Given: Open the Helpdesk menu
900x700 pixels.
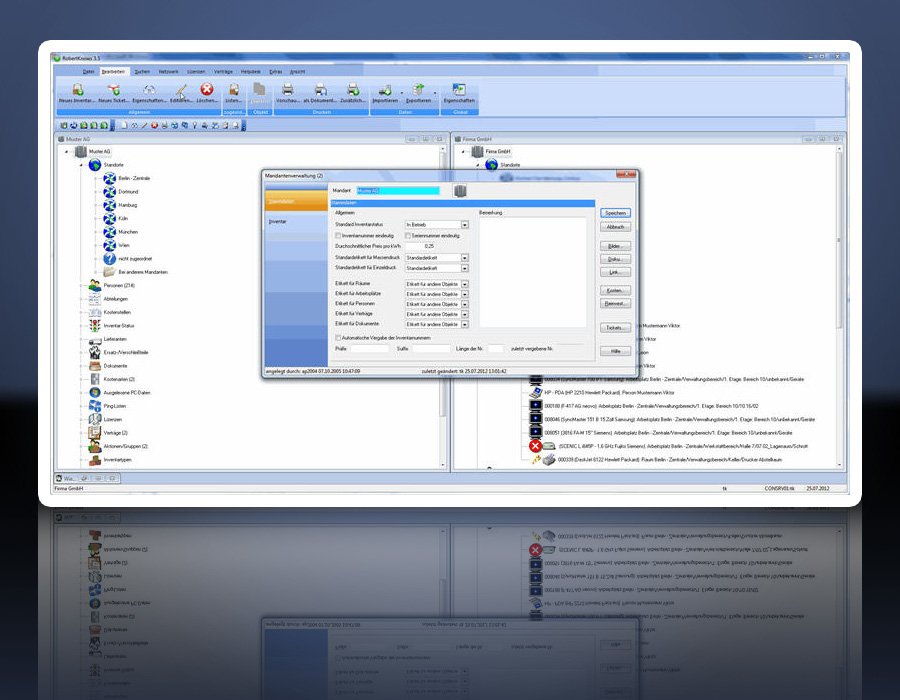Looking at the screenshot, I should click(x=251, y=72).
